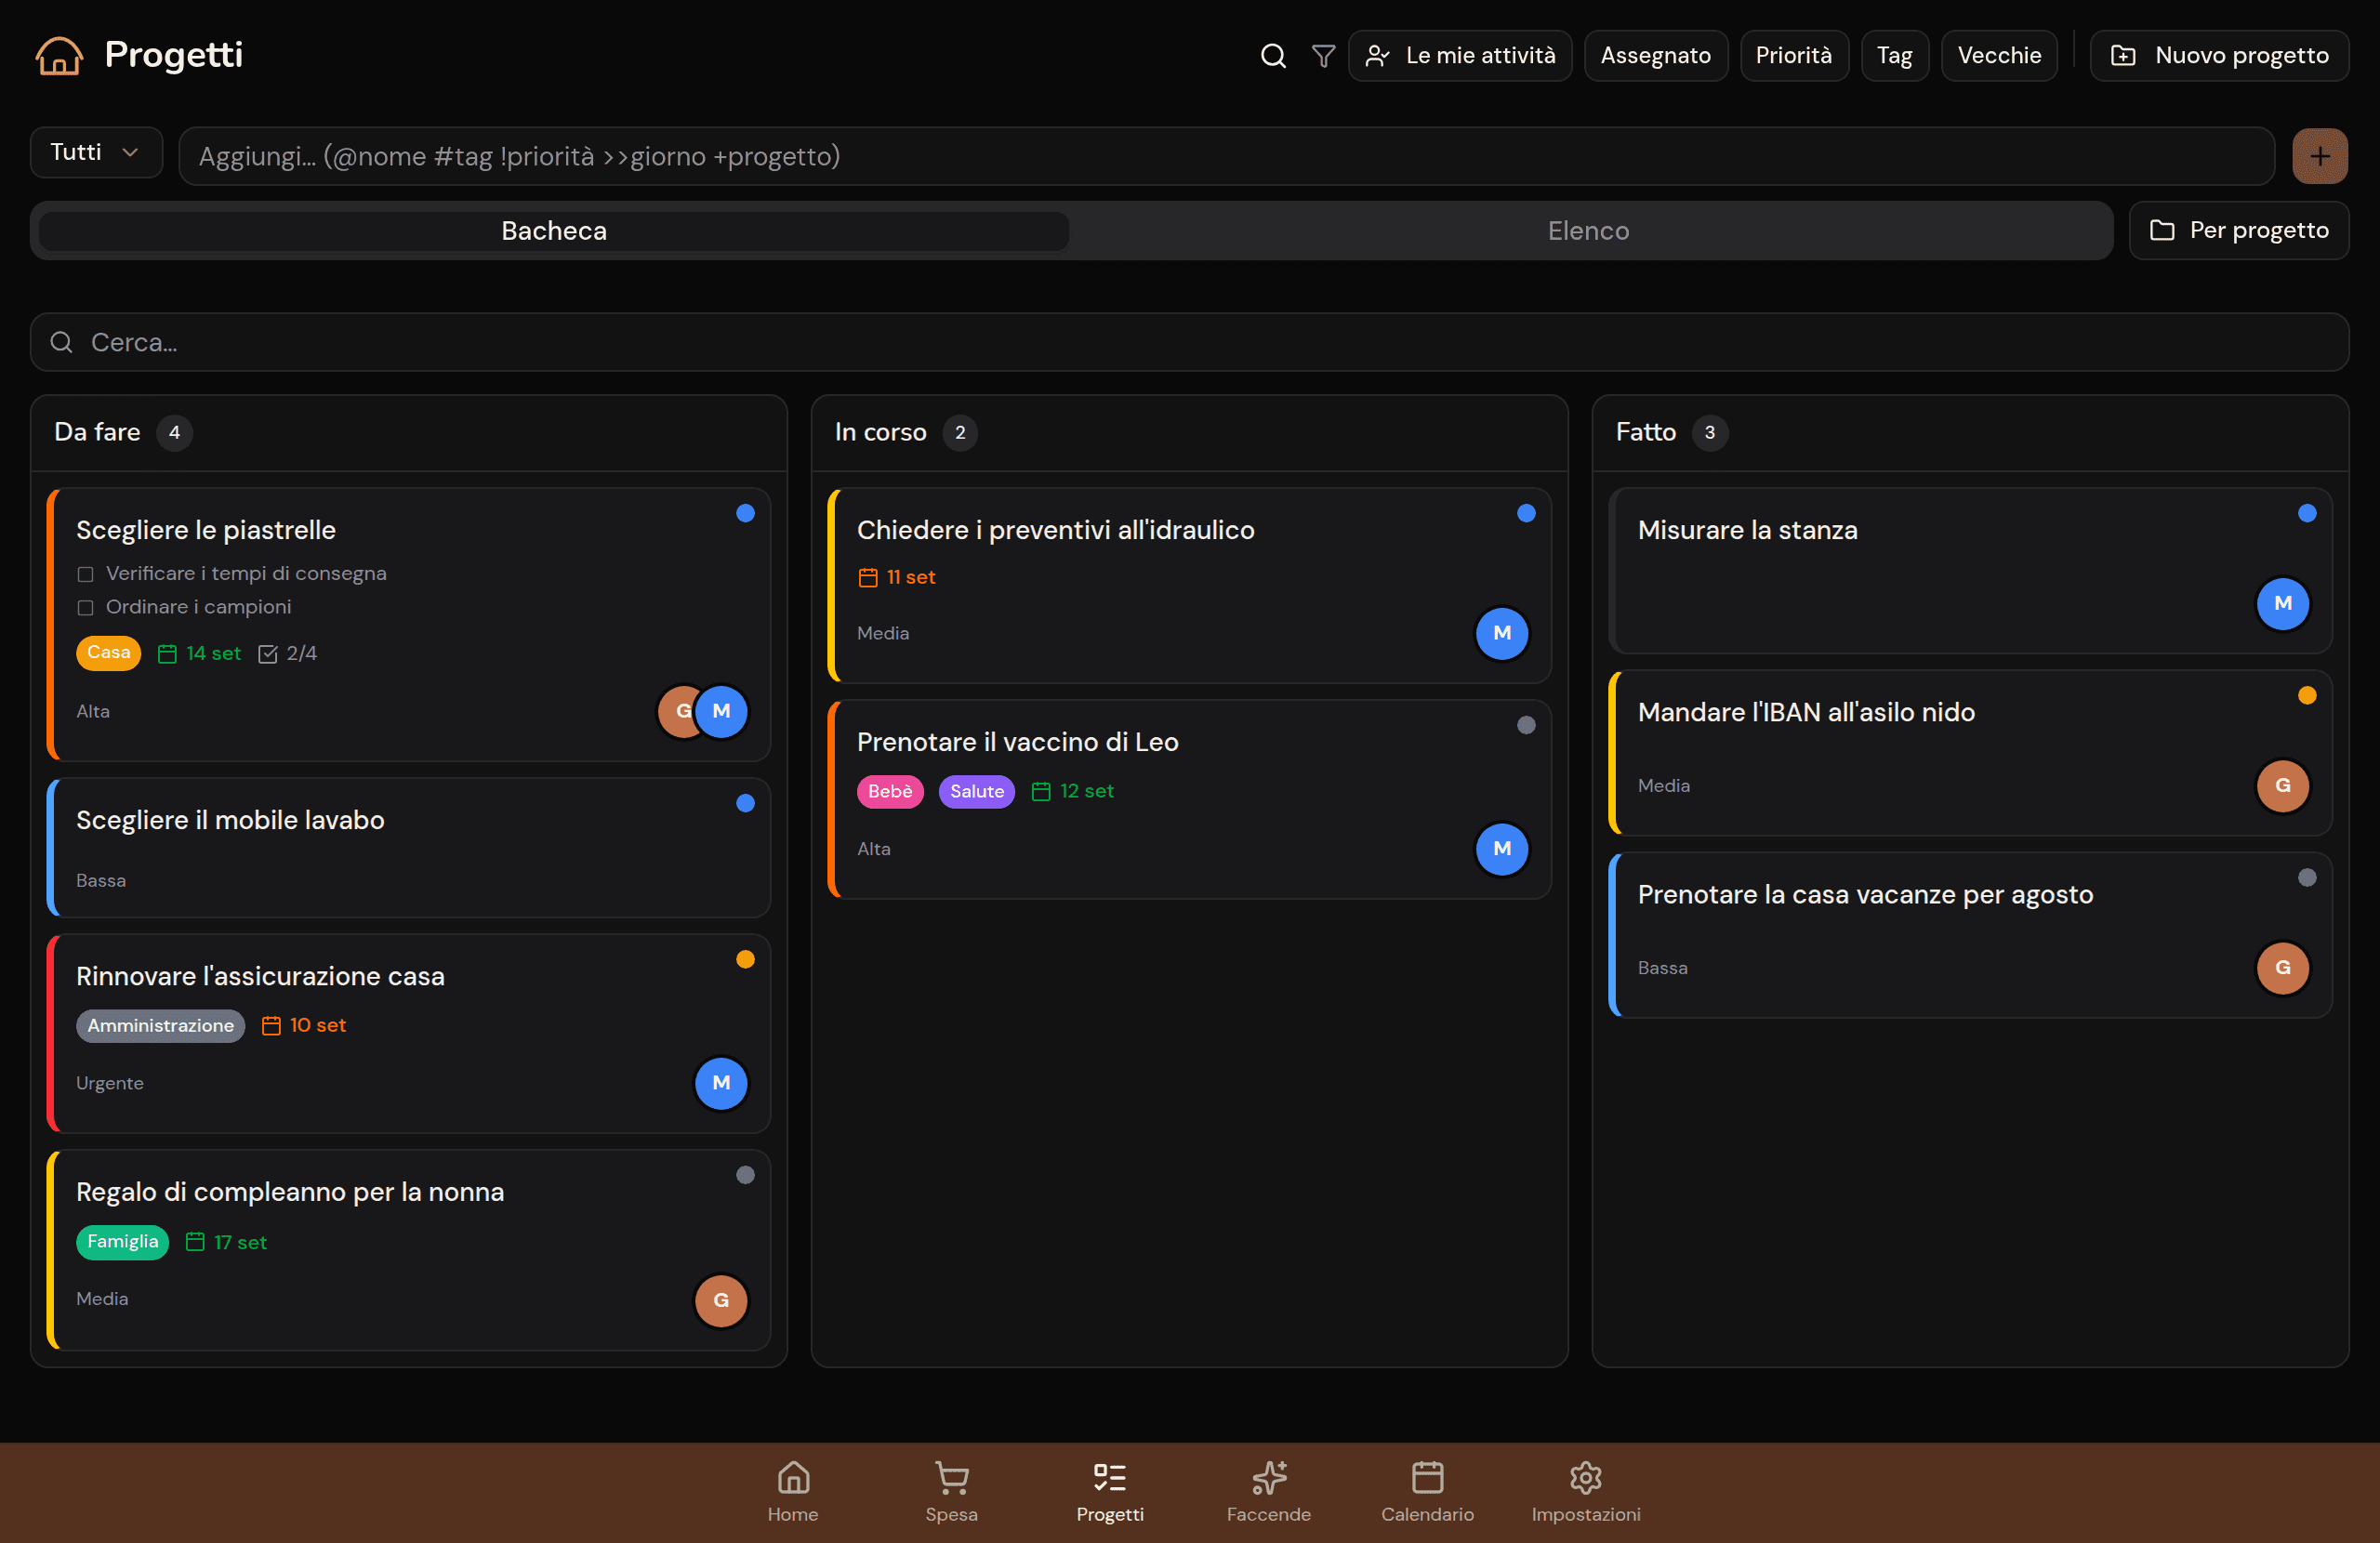Click the Da fare column header
Image resolution: width=2380 pixels, height=1543 pixels.
(x=408, y=433)
